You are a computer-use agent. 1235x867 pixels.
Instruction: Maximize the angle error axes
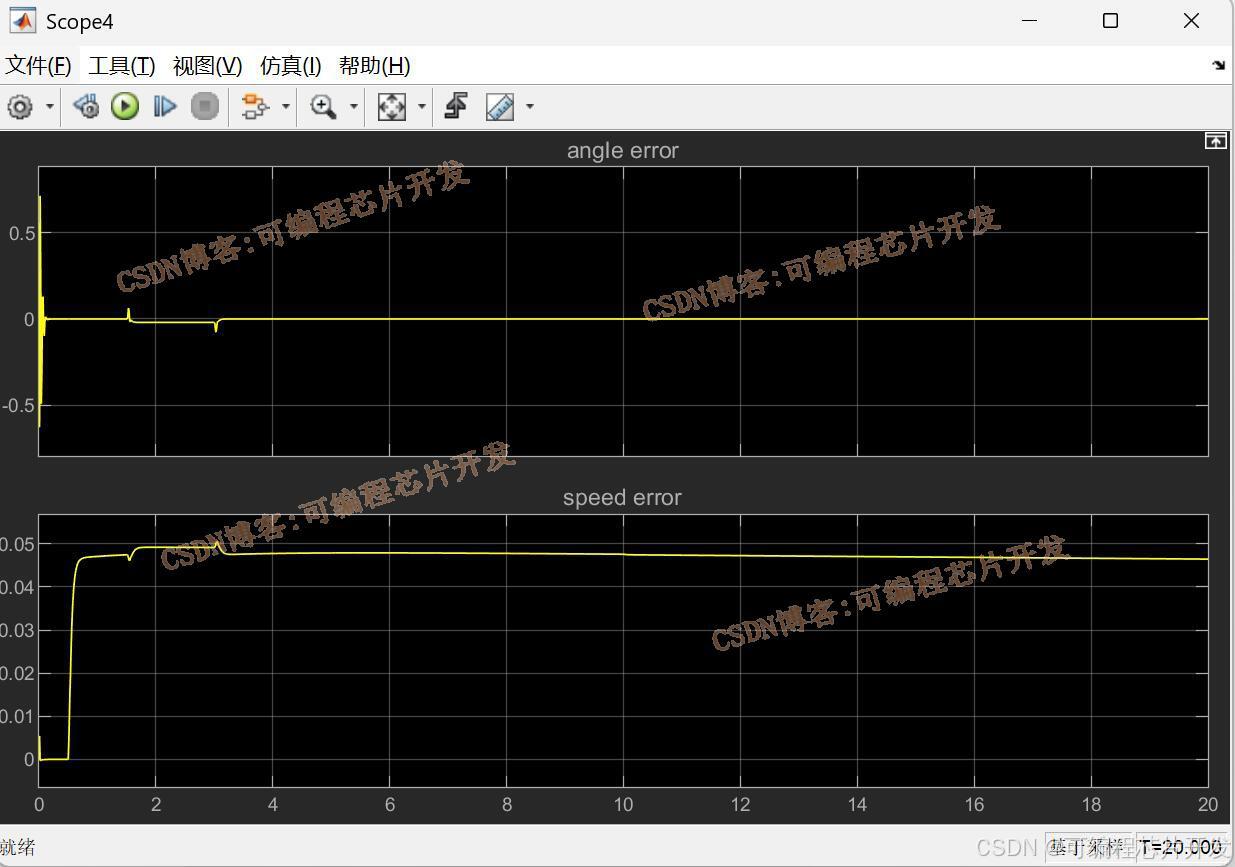1215,141
